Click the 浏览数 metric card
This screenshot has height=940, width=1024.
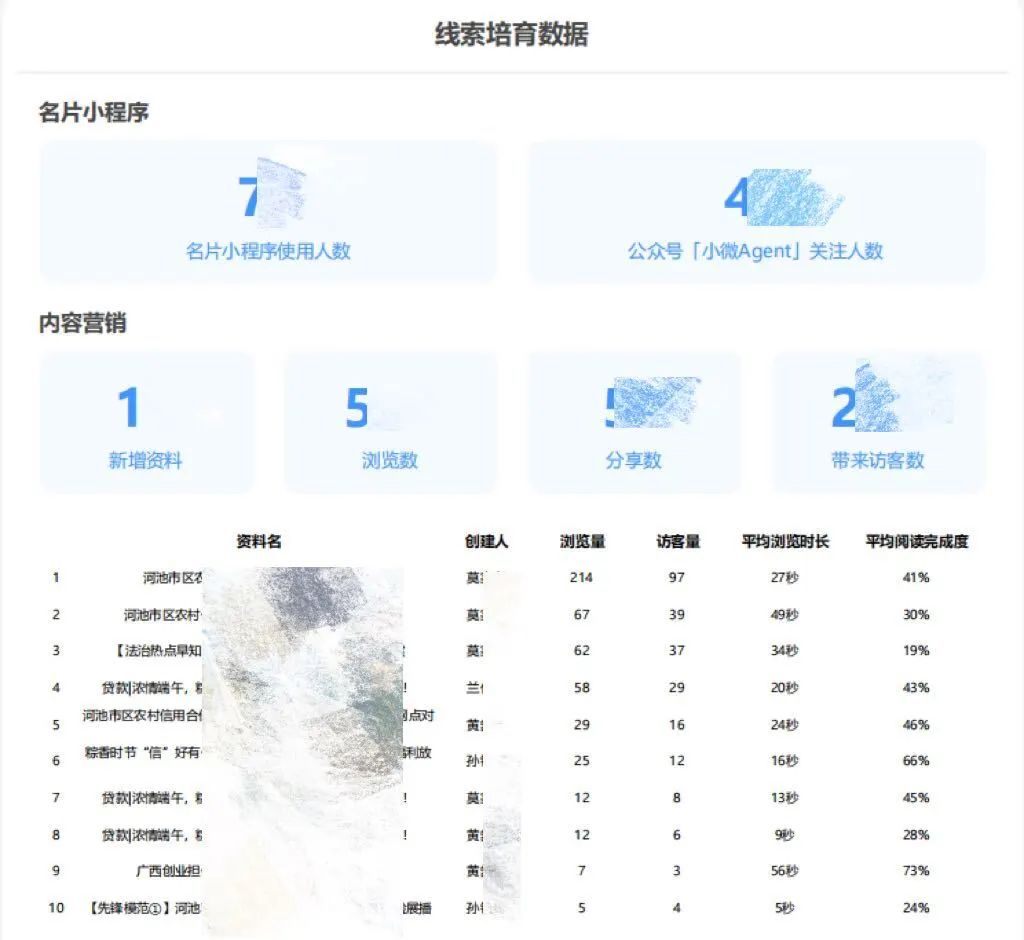[390, 422]
